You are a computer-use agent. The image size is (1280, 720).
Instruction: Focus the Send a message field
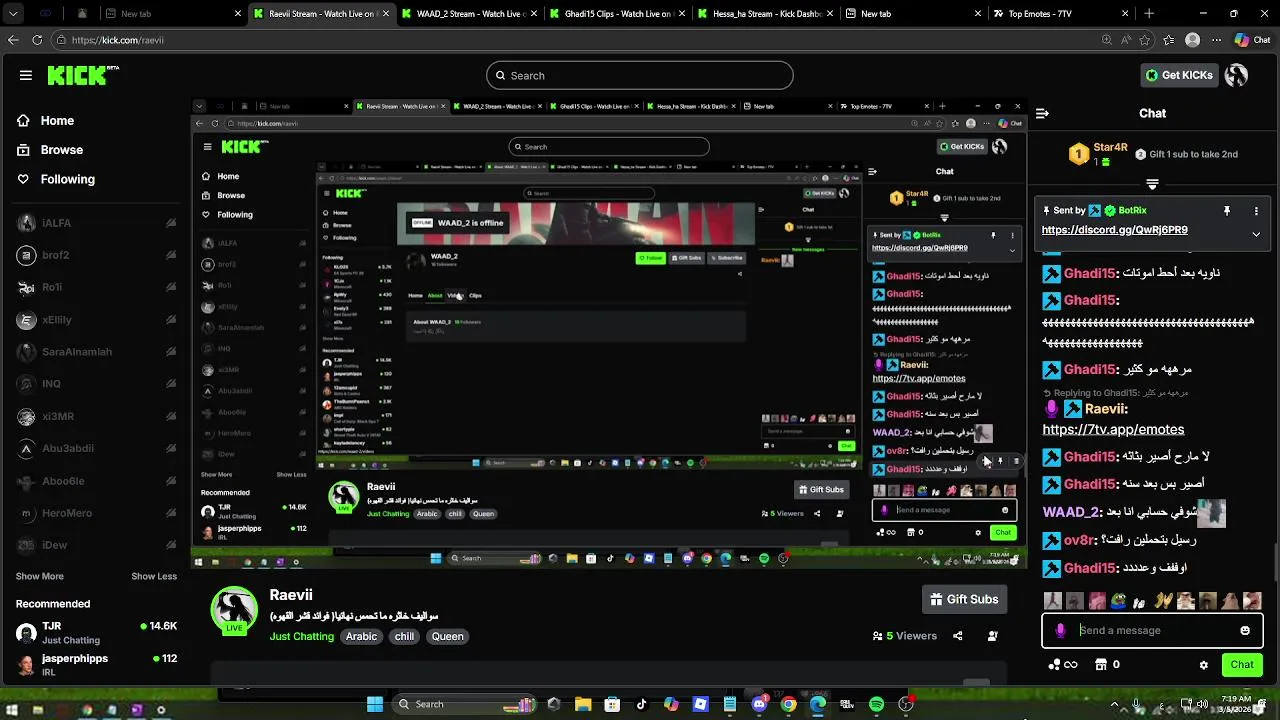[1152, 630]
